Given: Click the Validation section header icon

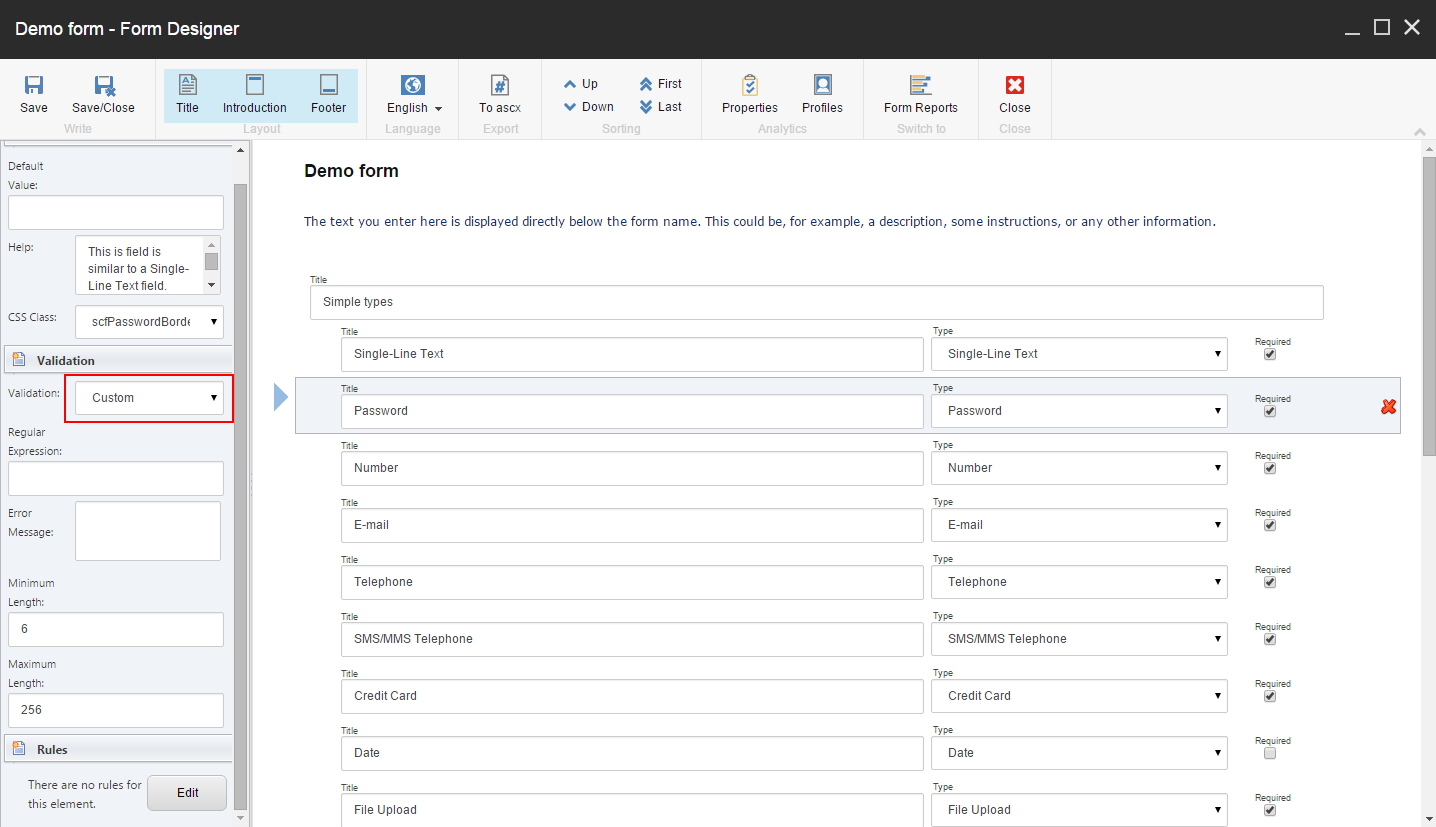Looking at the screenshot, I should pos(20,360).
